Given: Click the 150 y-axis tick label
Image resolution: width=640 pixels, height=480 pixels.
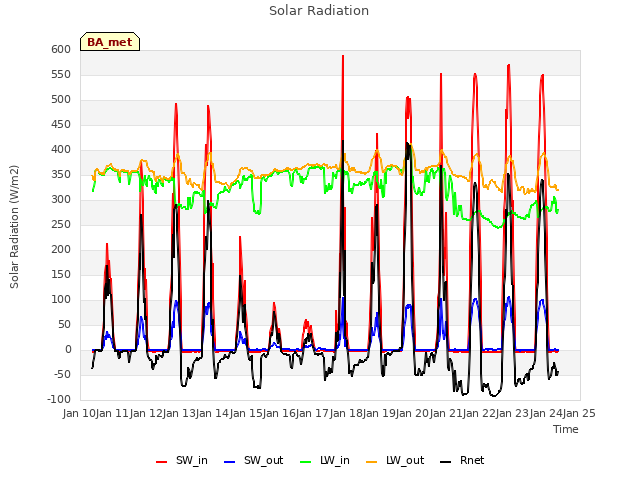Looking at the screenshot, I should point(61,275).
